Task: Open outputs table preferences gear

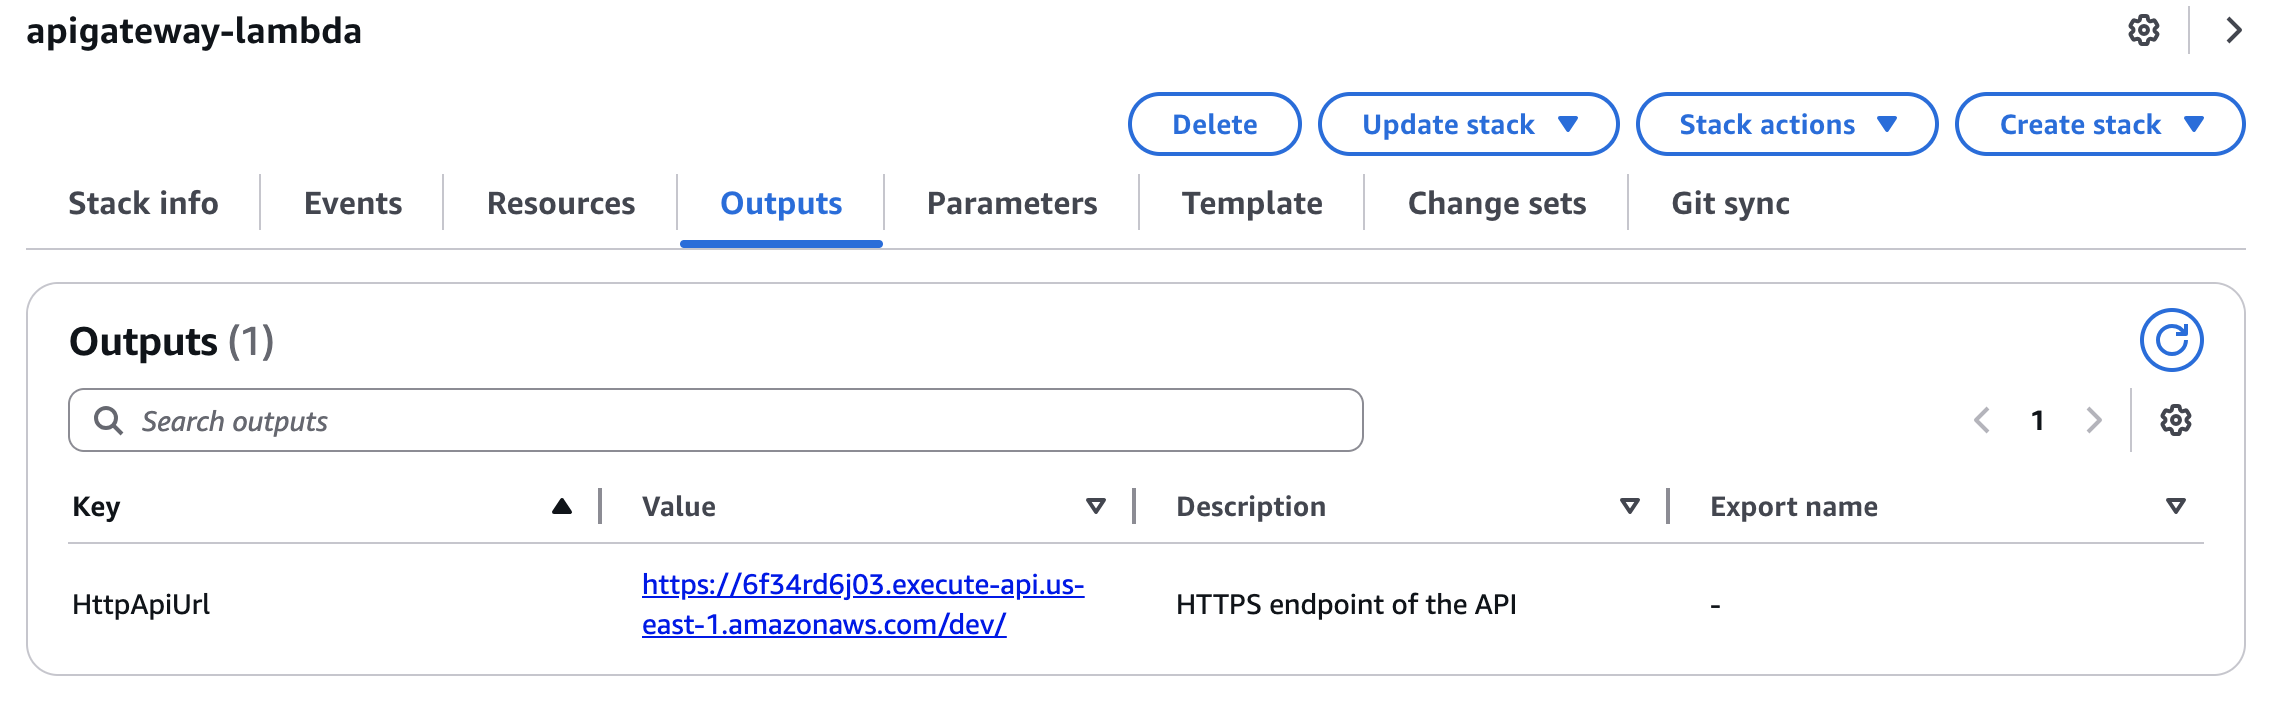Action: tap(2175, 420)
